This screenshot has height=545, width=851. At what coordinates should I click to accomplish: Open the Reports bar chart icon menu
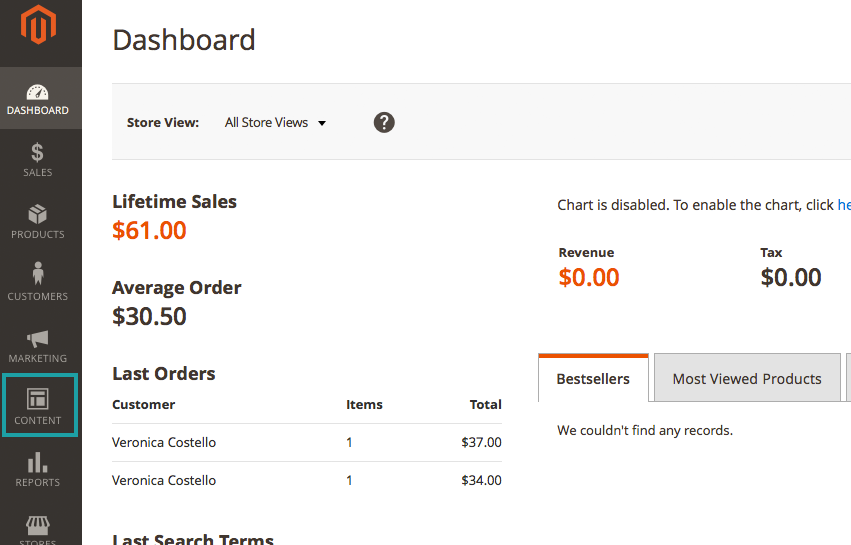pos(38,469)
